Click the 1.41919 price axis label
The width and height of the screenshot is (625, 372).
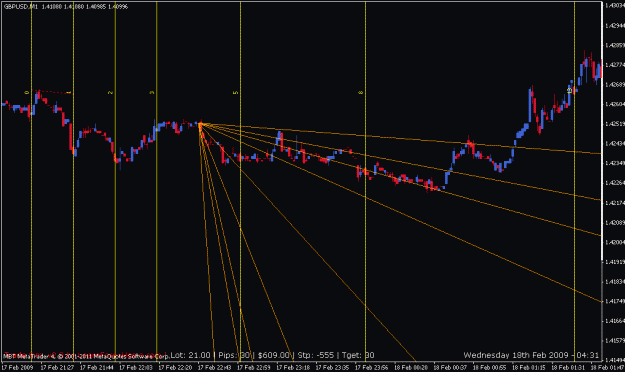(615, 262)
